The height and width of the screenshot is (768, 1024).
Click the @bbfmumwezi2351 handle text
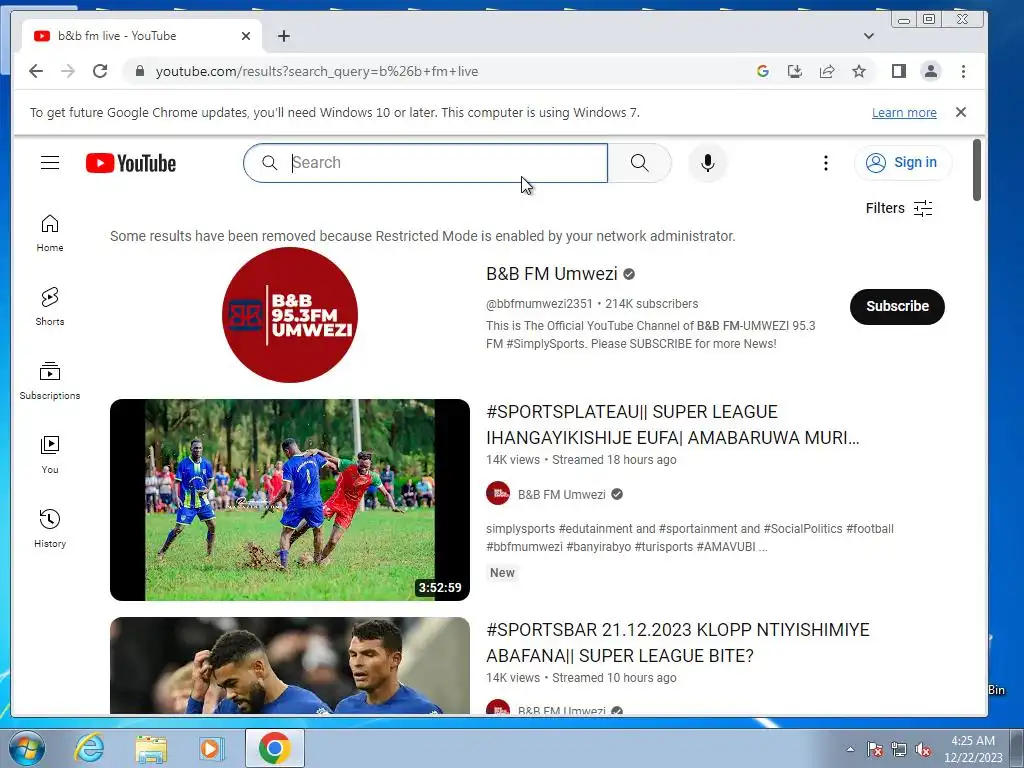pyautogui.click(x=539, y=304)
